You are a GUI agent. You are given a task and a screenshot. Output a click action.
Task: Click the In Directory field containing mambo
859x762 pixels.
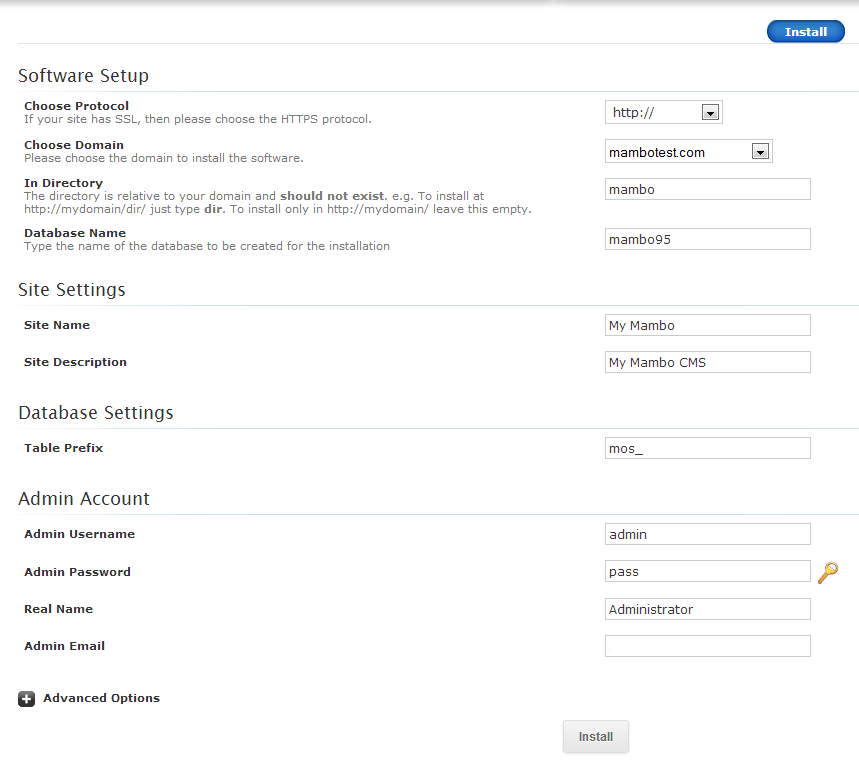[x=707, y=189]
